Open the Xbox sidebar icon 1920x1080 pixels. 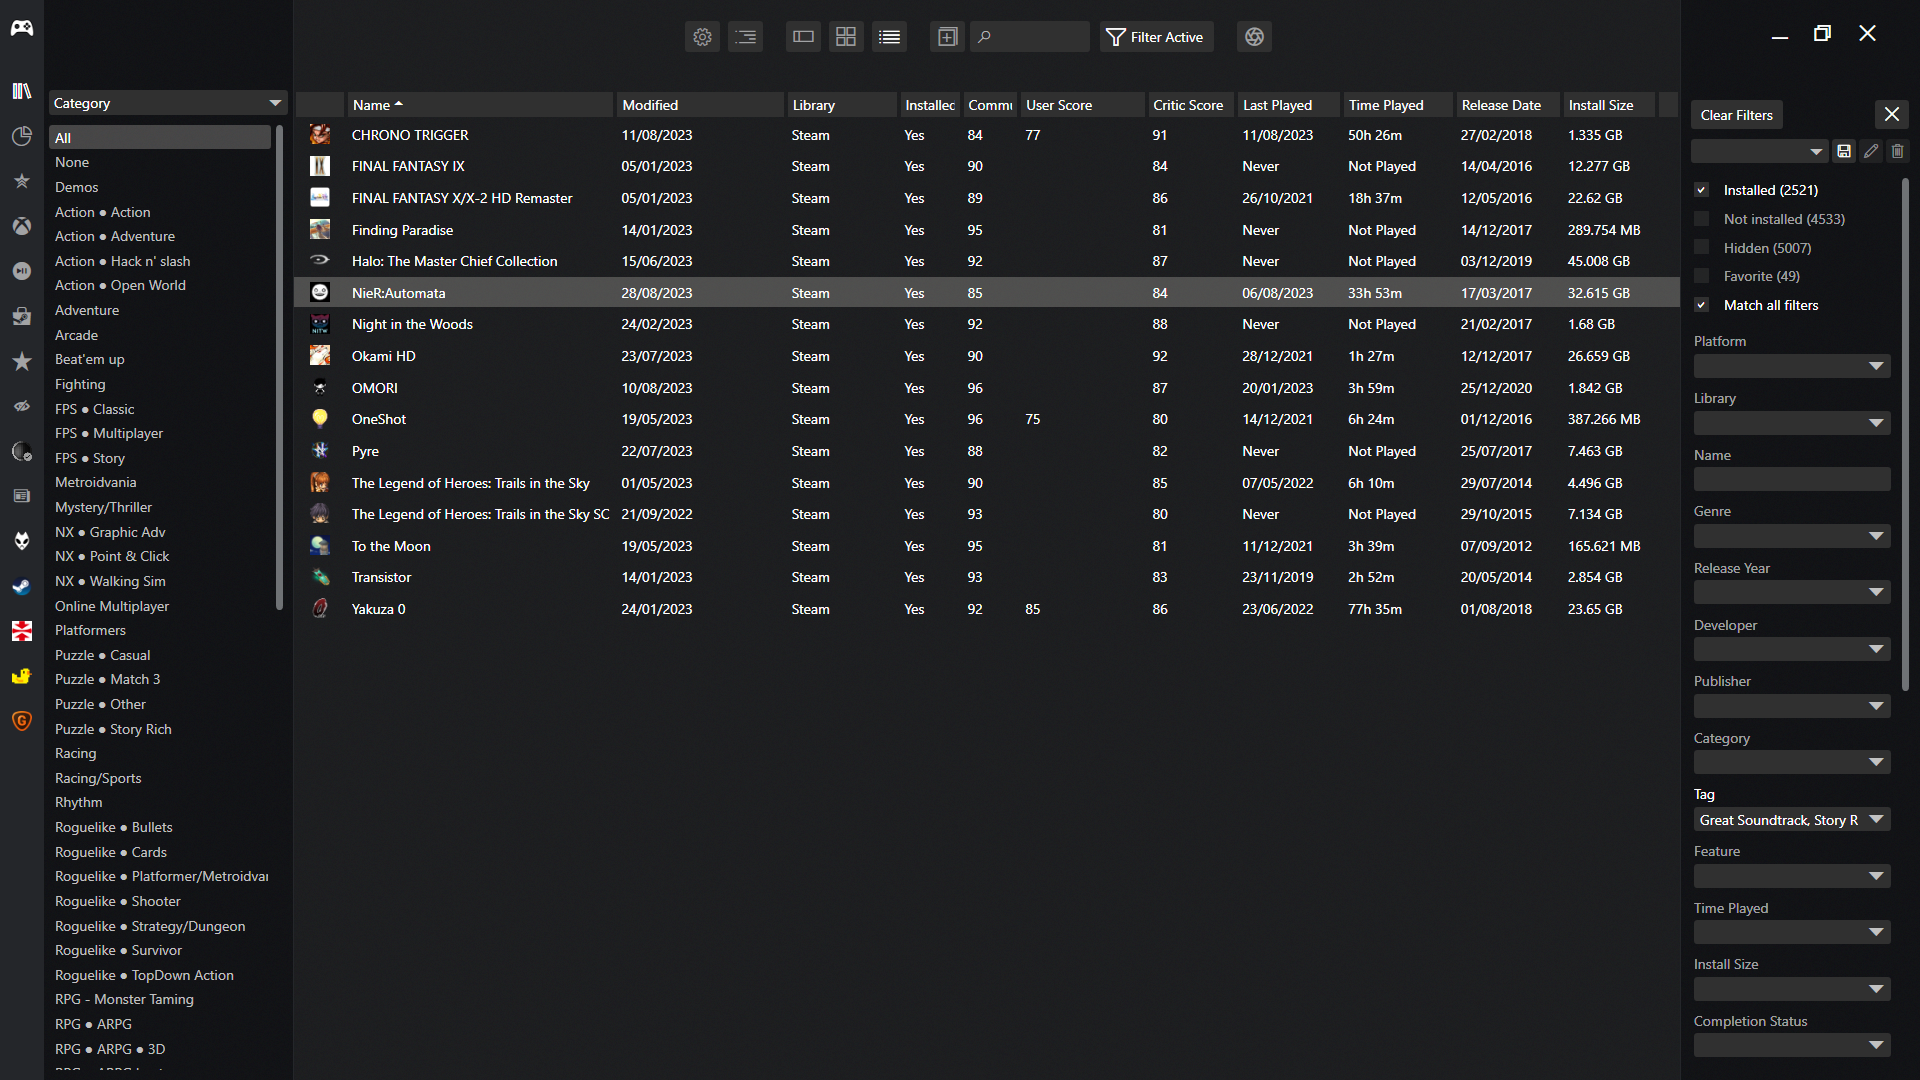tap(22, 226)
